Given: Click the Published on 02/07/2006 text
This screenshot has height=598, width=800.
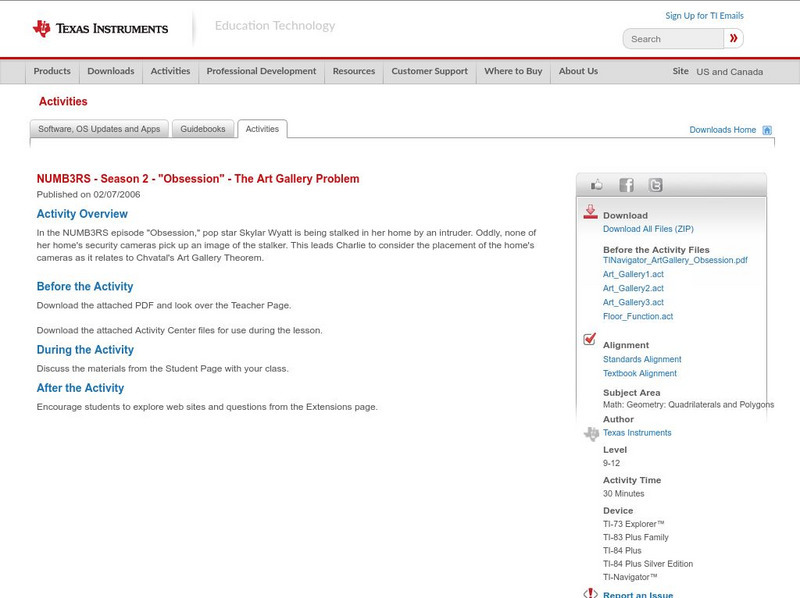Looking at the screenshot, I should point(88,194).
